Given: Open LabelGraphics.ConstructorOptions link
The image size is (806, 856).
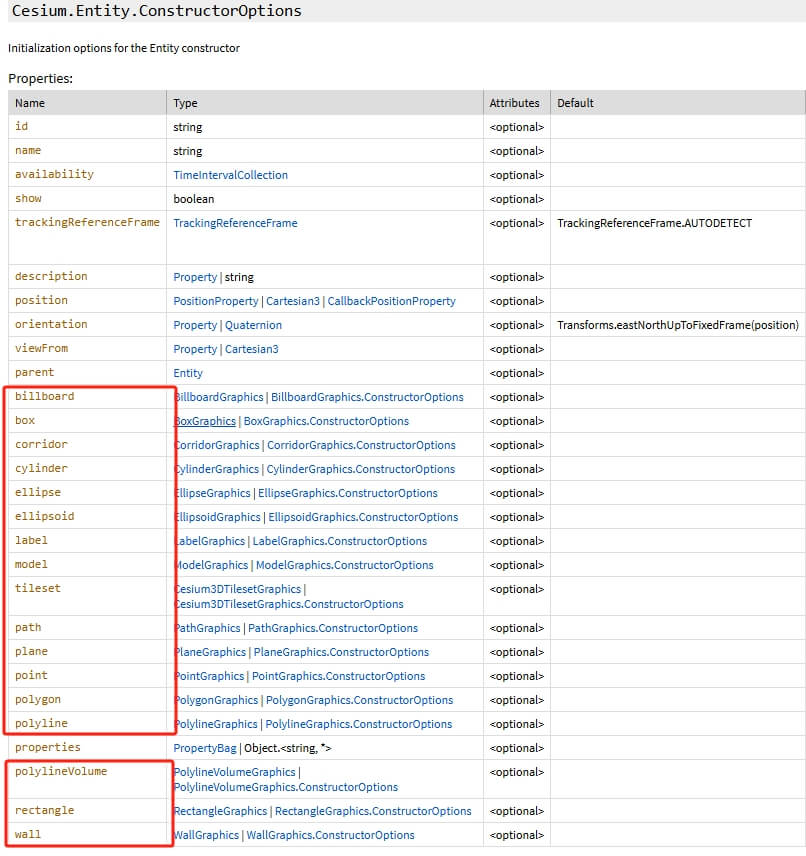Looking at the screenshot, I should pos(340,542).
